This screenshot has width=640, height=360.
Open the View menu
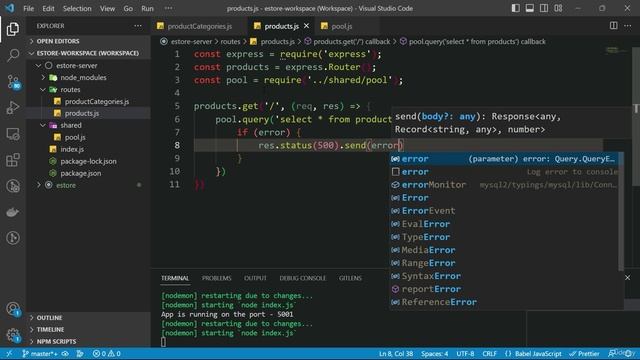(107, 8)
